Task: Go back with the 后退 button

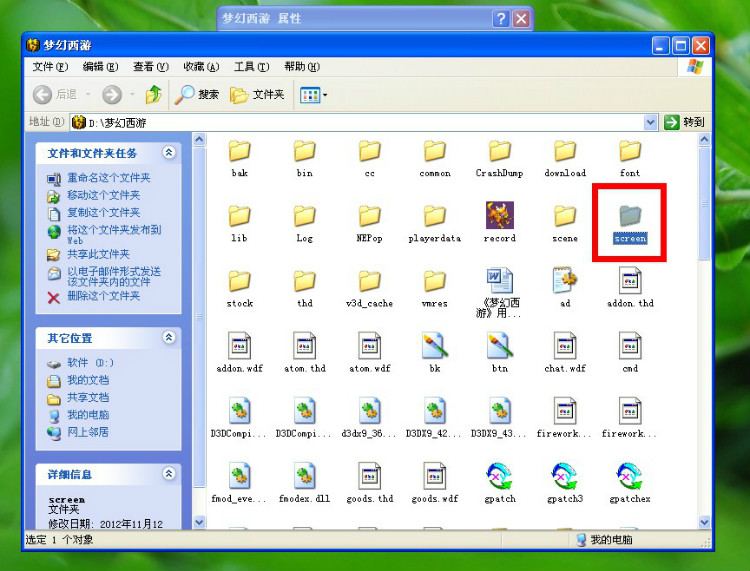Action: 55,94
